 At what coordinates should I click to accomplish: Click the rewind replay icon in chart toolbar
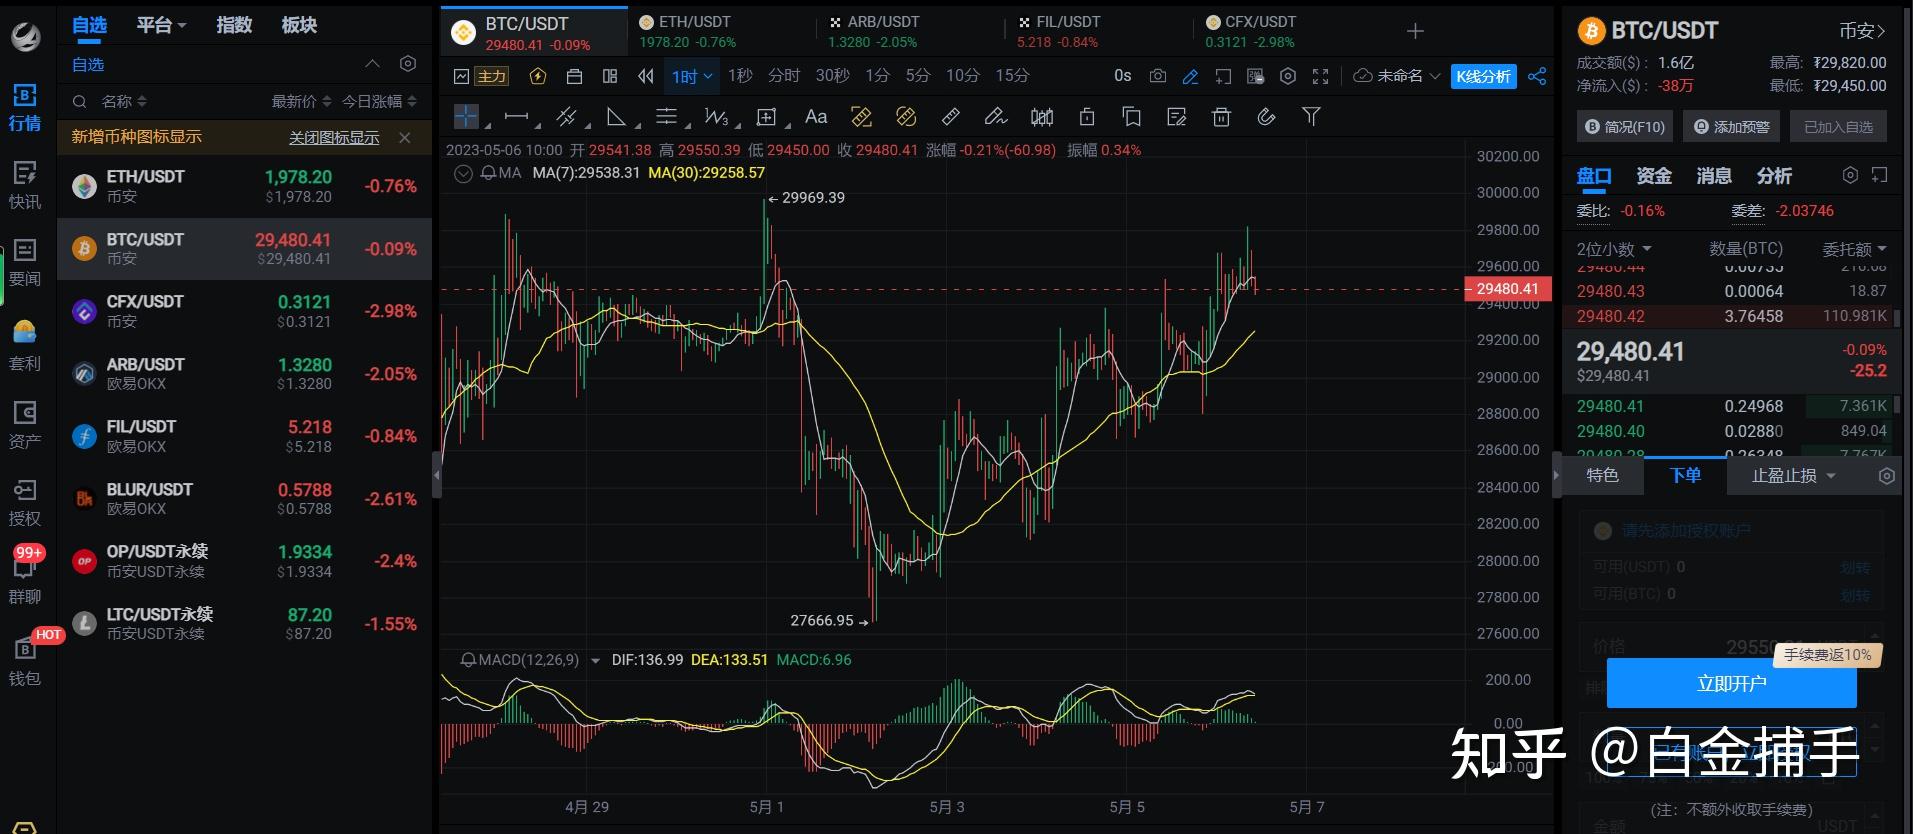point(646,76)
